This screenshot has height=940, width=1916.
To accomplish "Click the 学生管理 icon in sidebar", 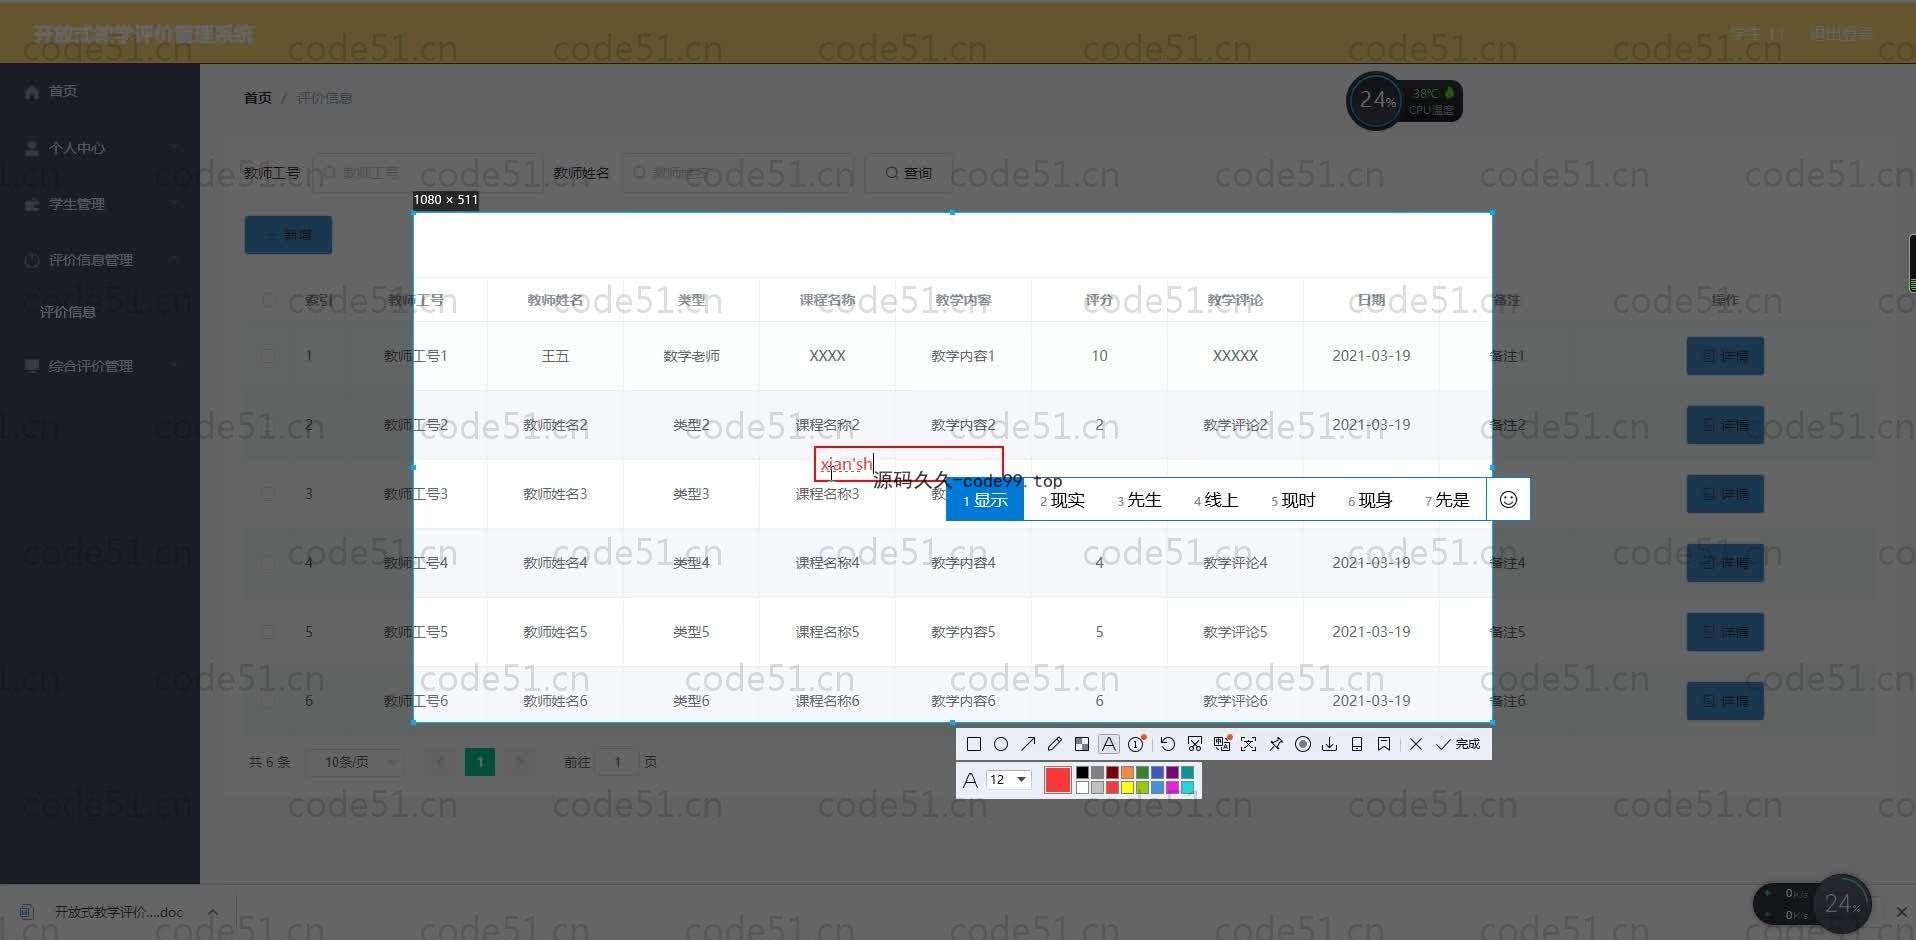I will 32,204.
